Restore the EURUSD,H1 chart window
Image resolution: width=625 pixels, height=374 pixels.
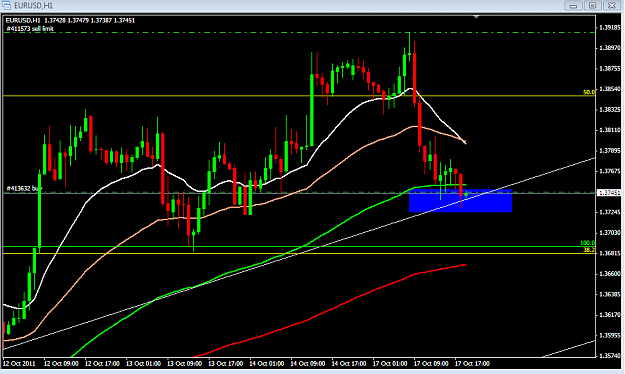(x=592, y=6)
